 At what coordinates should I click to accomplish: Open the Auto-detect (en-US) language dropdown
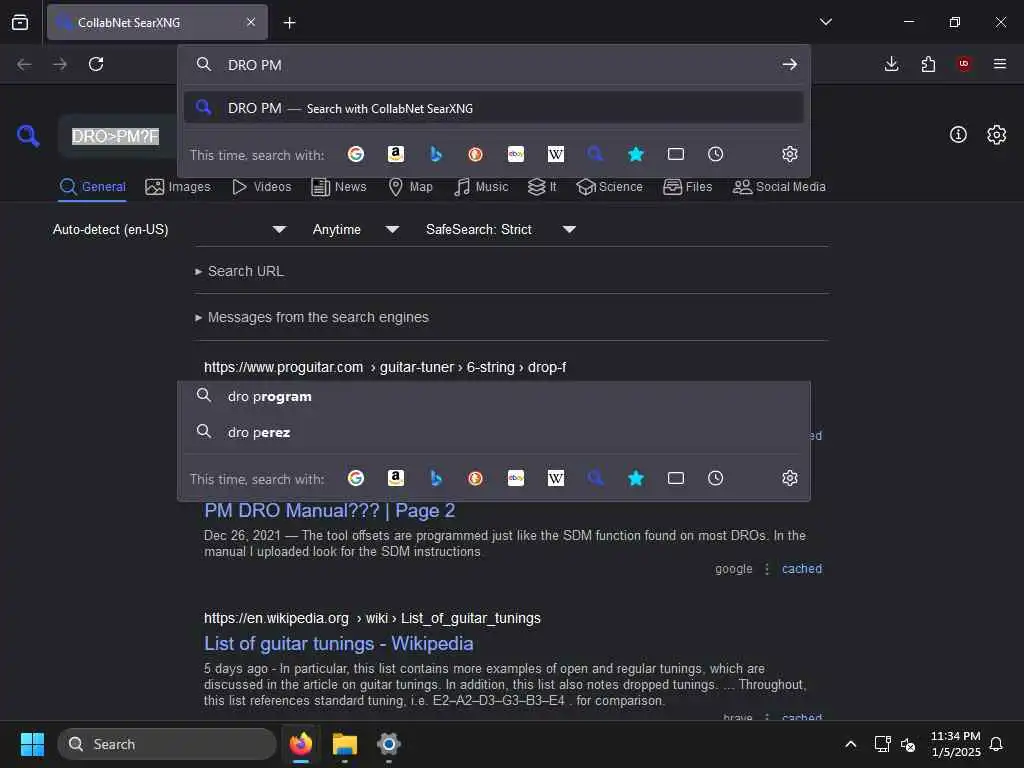tap(170, 229)
